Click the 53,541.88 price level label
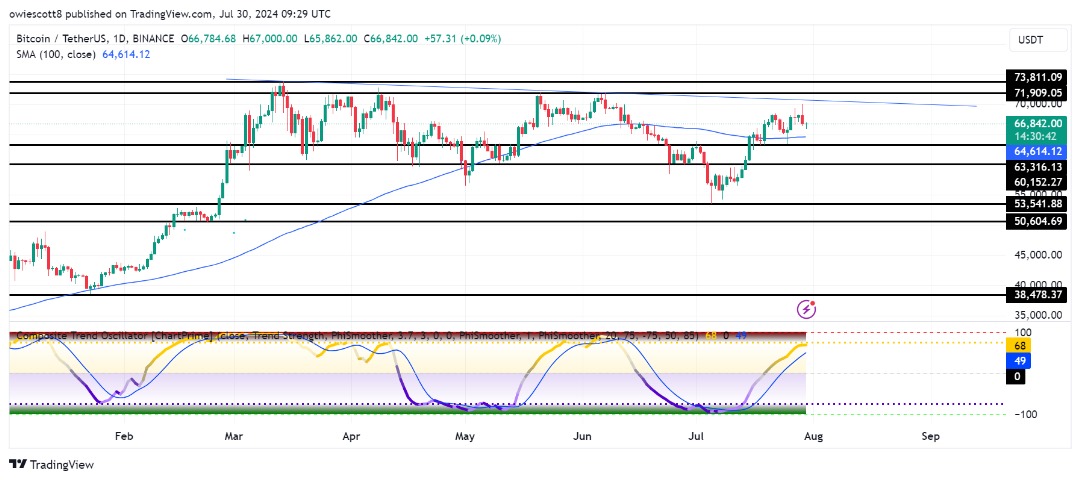The width and height of the screenshot is (1080, 480). tap(1037, 204)
